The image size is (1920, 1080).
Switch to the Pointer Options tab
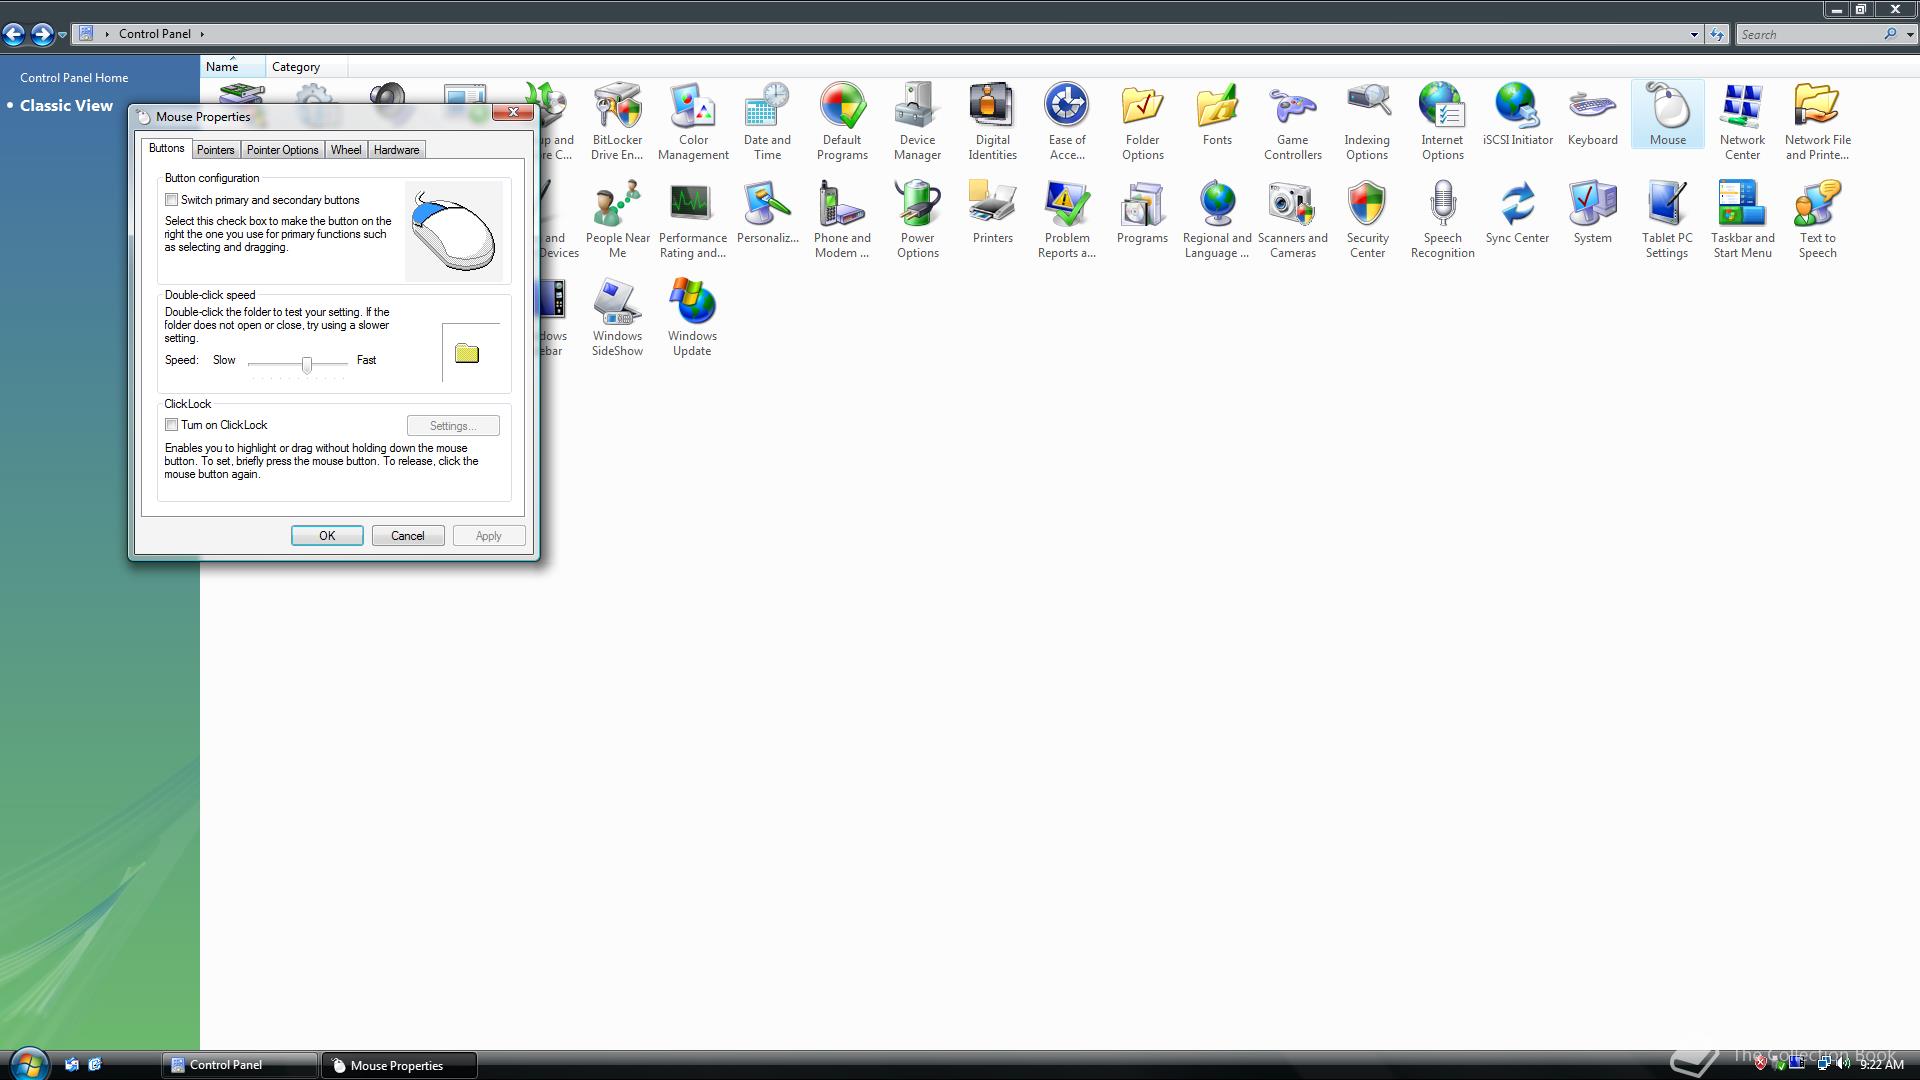[282, 150]
